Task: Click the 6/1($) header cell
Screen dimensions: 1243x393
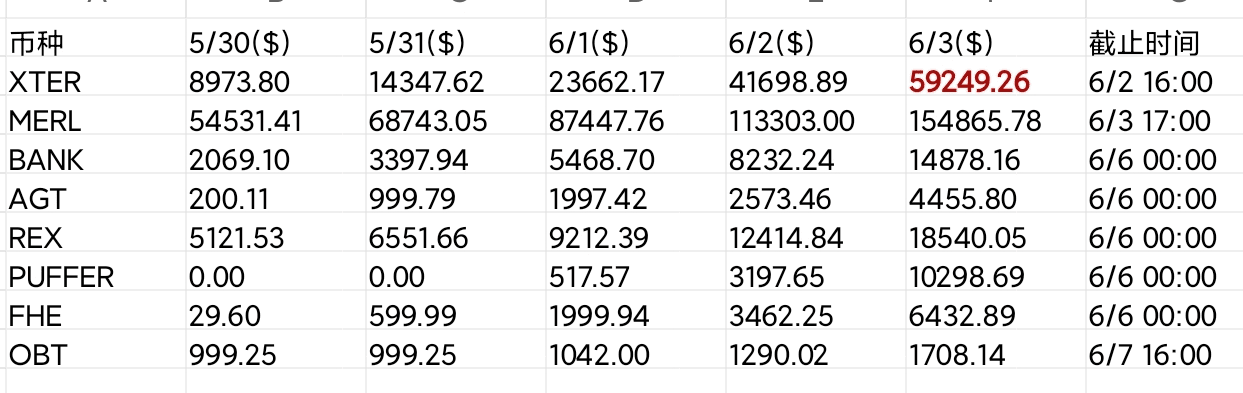Action: 635,43
